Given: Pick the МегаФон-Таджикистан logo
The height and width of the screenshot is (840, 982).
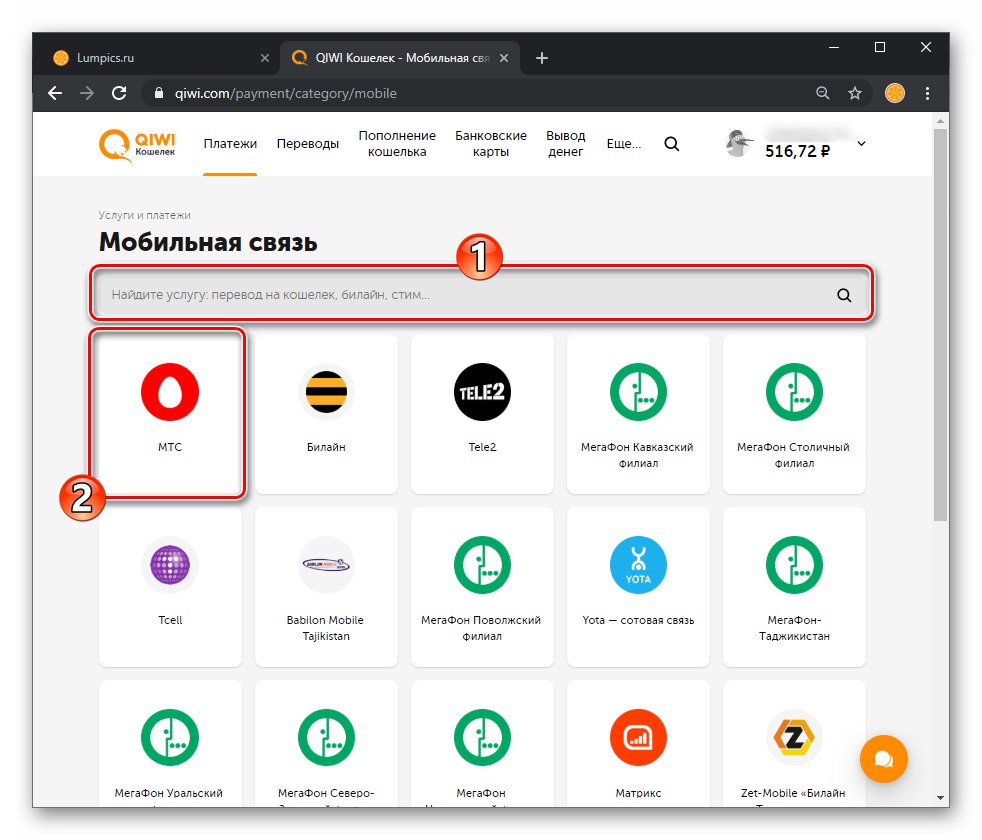Looking at the screenshot, I should coord(794,564).
